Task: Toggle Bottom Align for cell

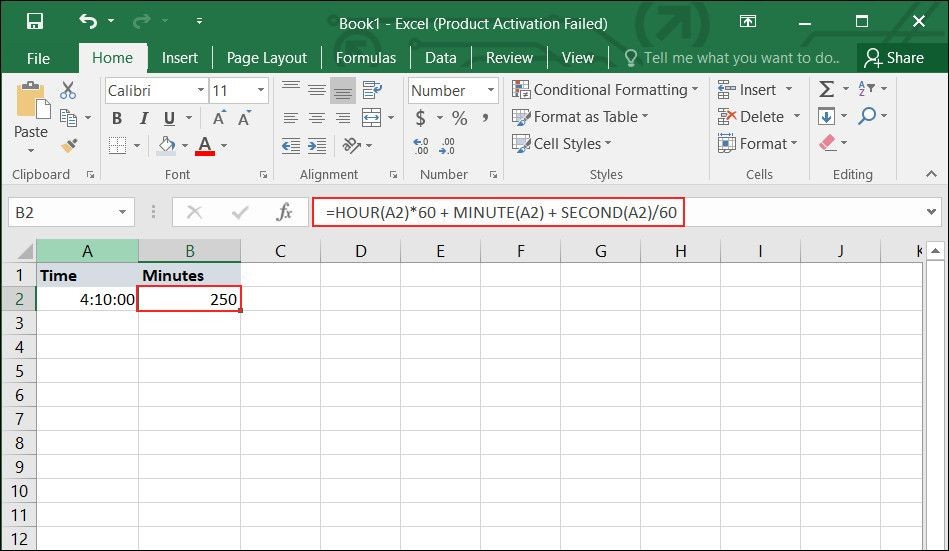Action: click(343, 90)
